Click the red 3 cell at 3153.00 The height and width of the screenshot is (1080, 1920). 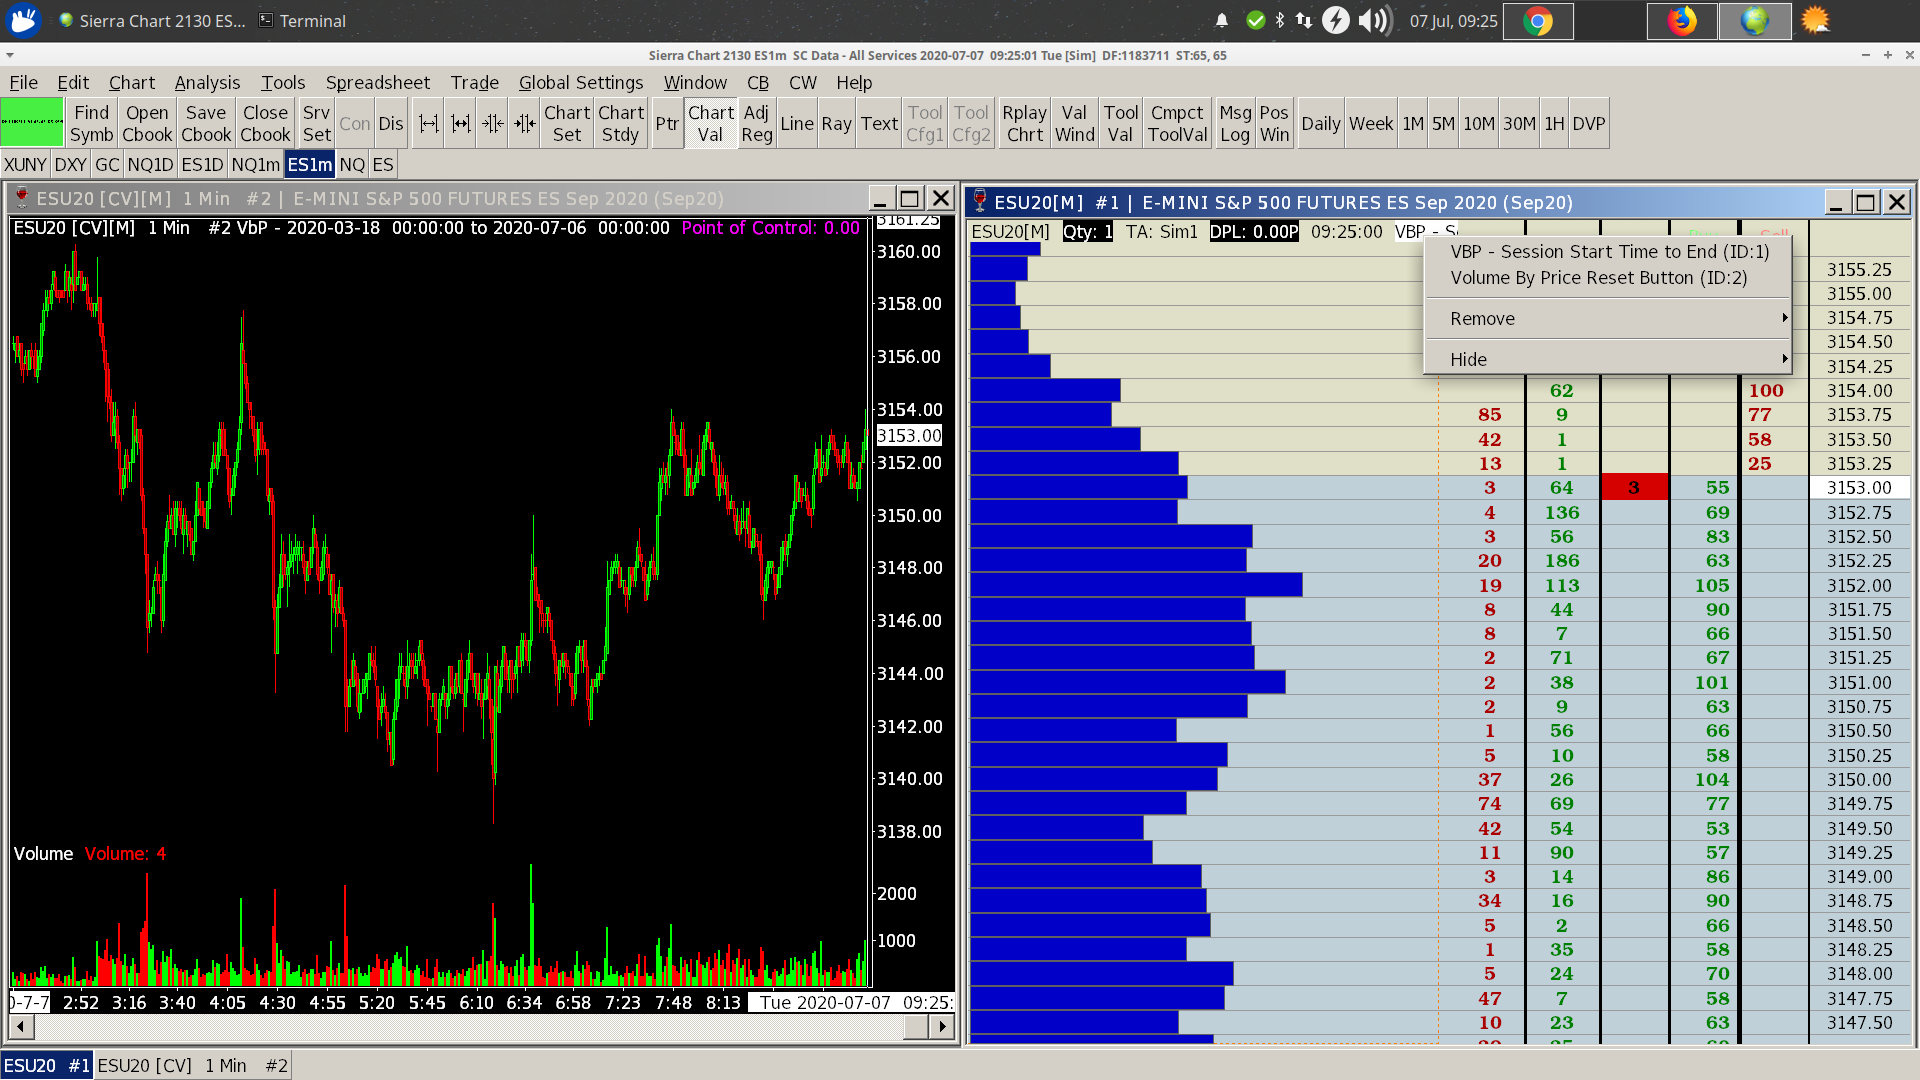1634,487
